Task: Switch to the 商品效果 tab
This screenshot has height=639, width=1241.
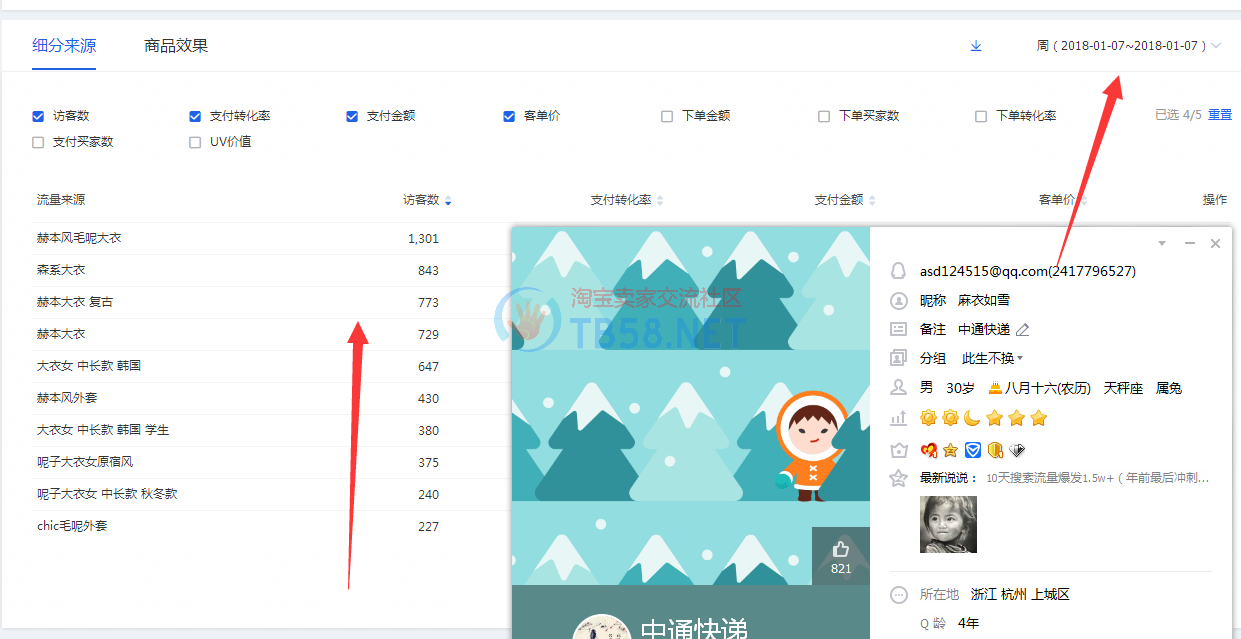Action: coord(176,46)
